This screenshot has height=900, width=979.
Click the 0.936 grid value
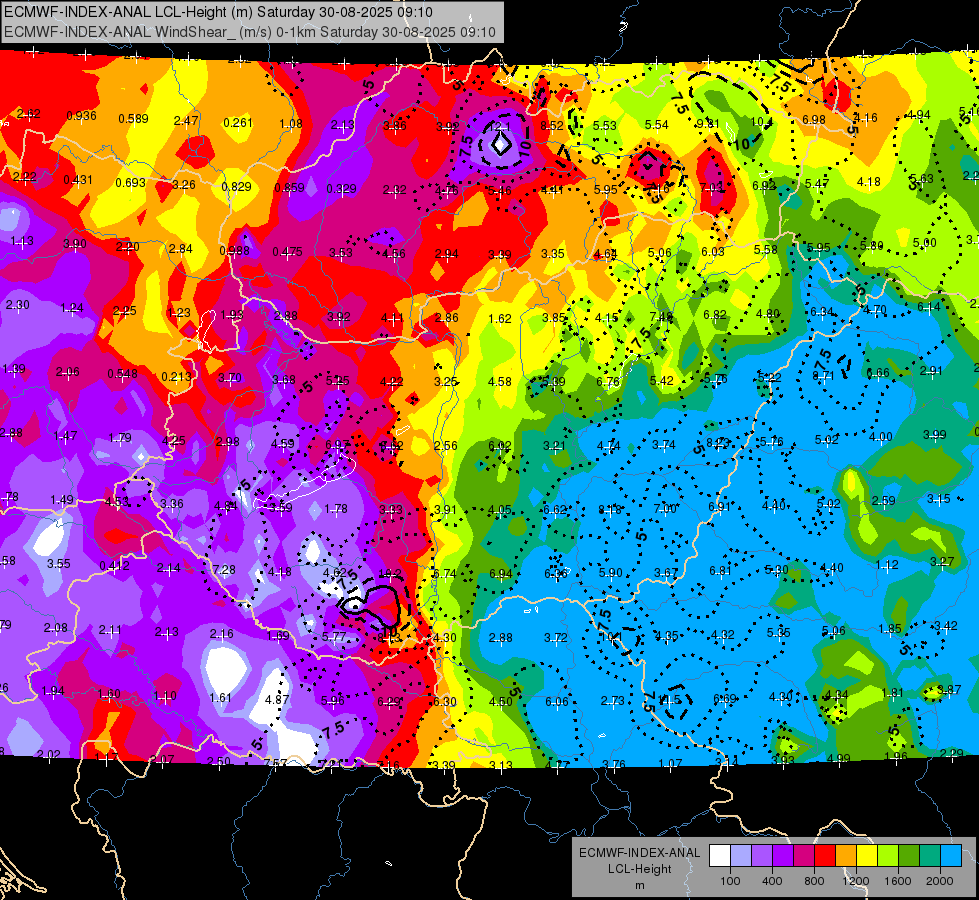[81, 116]
